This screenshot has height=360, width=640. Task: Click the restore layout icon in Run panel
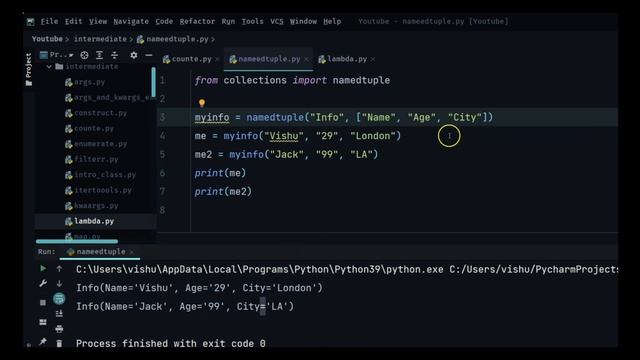click(x=43, y=322)
